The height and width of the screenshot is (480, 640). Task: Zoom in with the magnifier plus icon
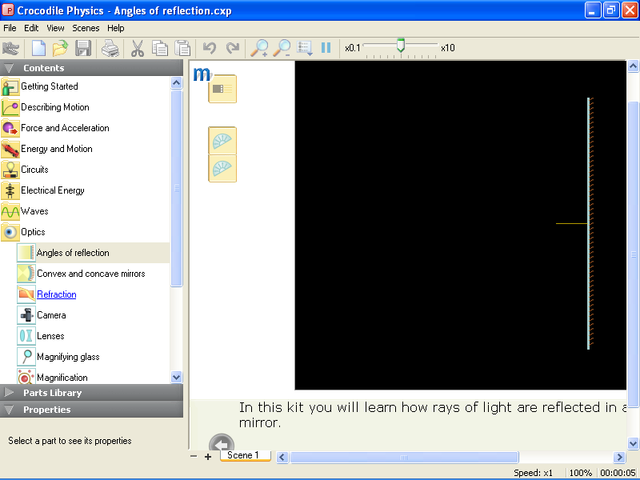point(259,48)
